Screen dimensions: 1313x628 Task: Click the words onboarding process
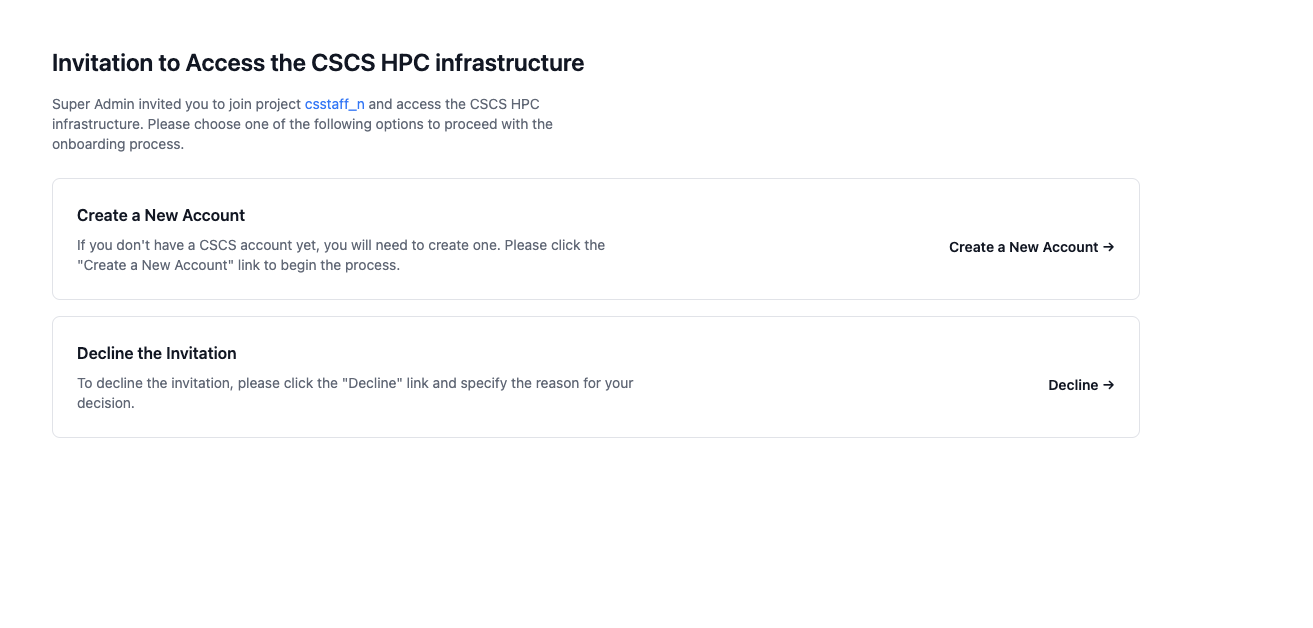coord(118,144)
